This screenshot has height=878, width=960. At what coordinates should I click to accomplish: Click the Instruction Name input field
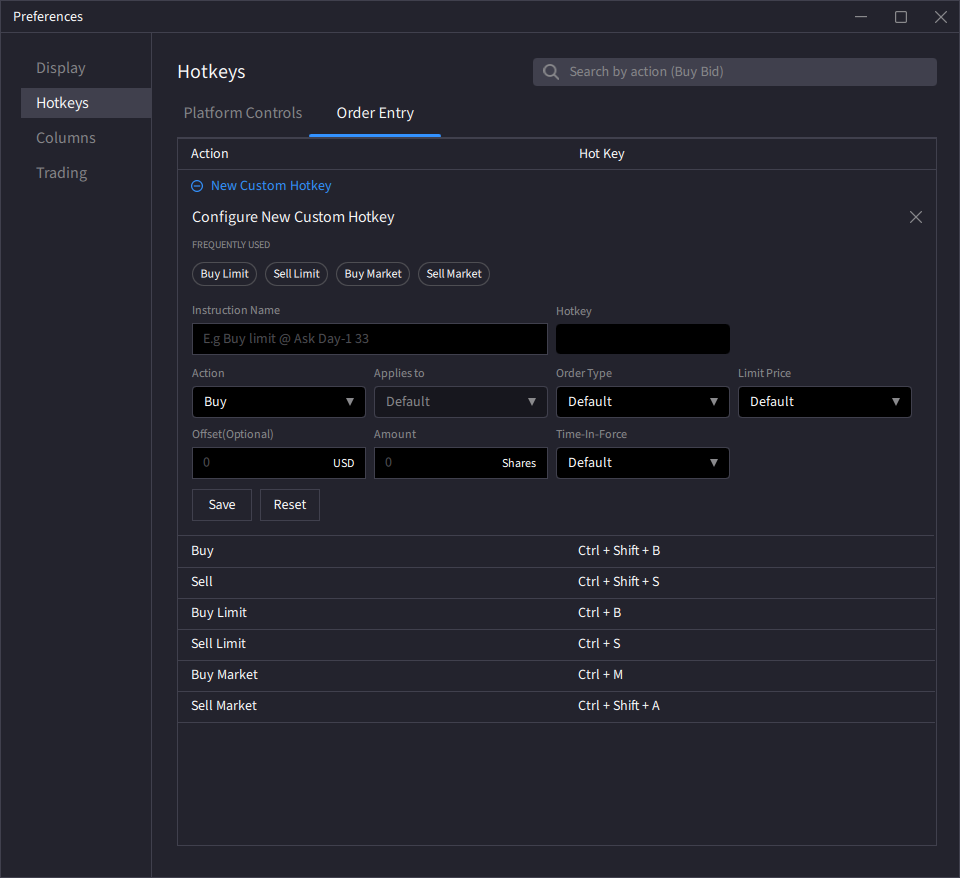(x=369, y=339)
